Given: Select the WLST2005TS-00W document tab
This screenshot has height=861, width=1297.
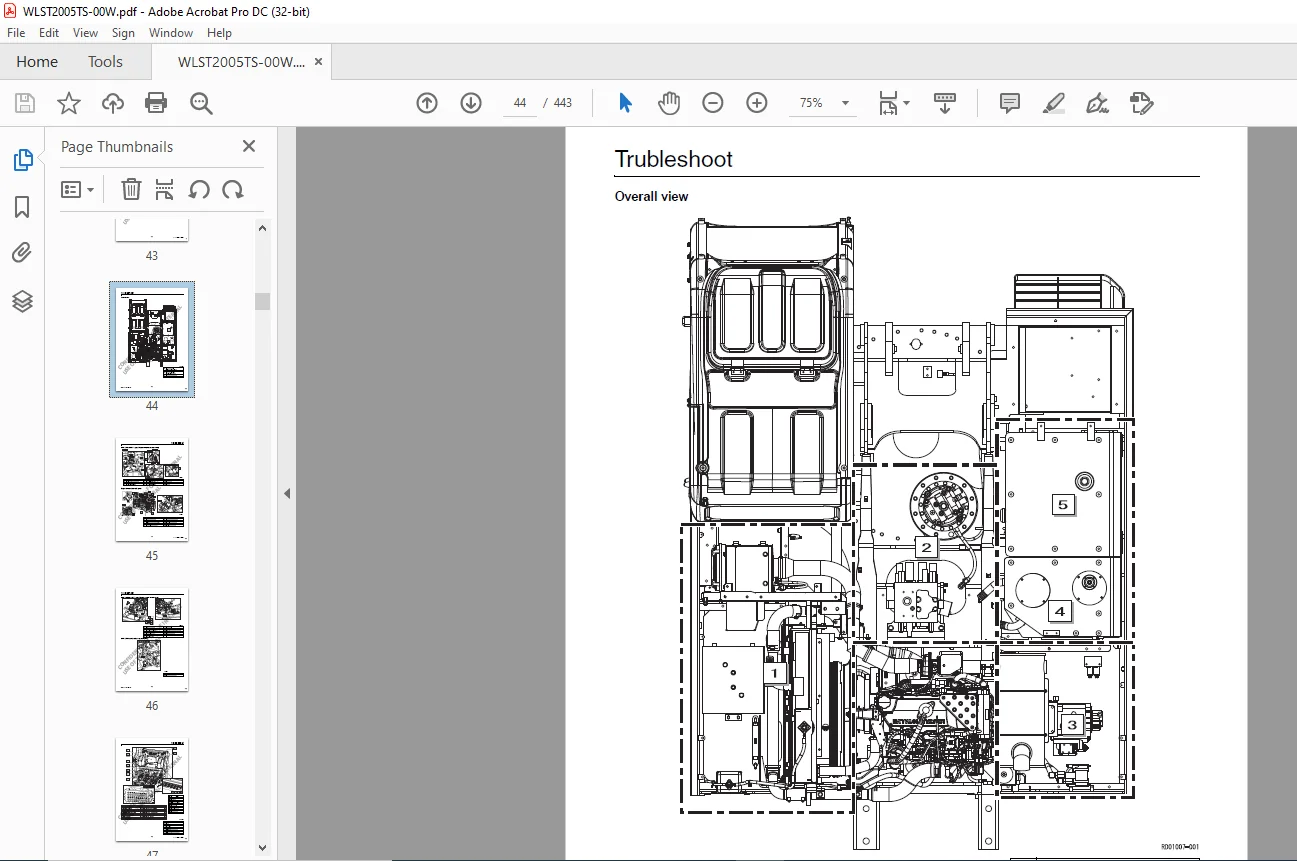Looking at the screenshot, I should point(240,62).
